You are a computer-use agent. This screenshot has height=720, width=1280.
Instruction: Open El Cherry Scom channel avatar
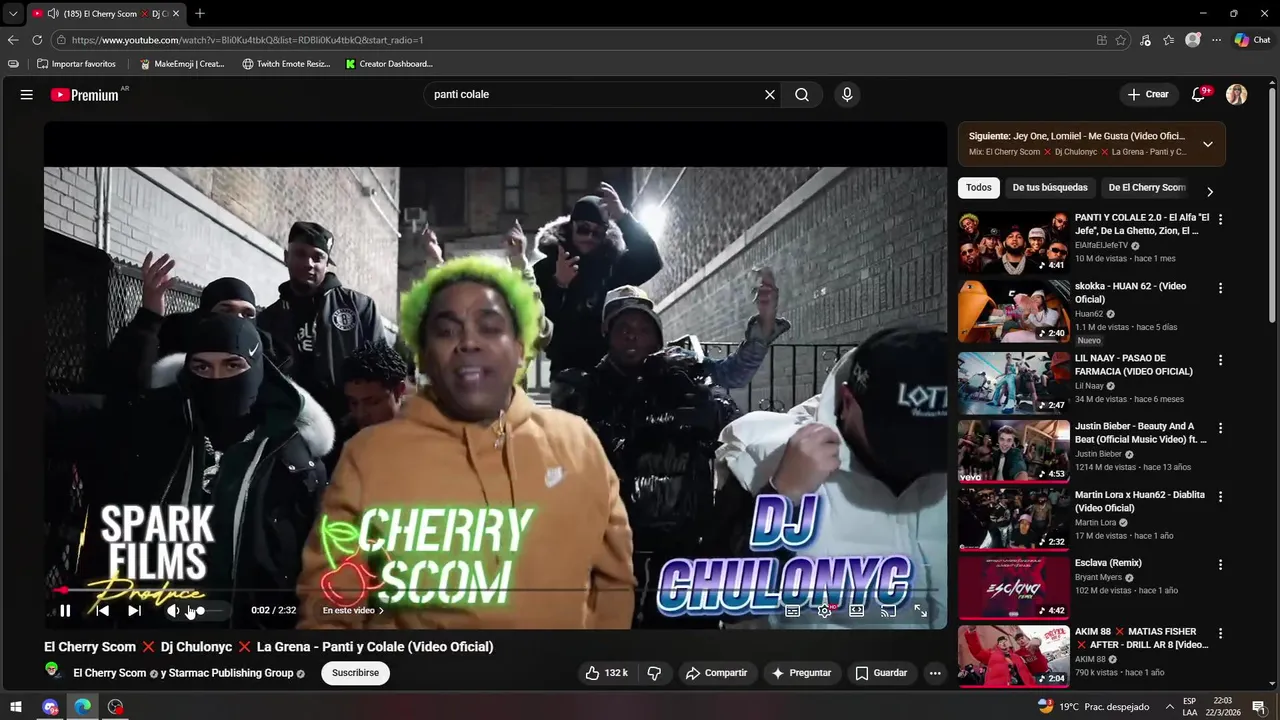click(53, 671)
